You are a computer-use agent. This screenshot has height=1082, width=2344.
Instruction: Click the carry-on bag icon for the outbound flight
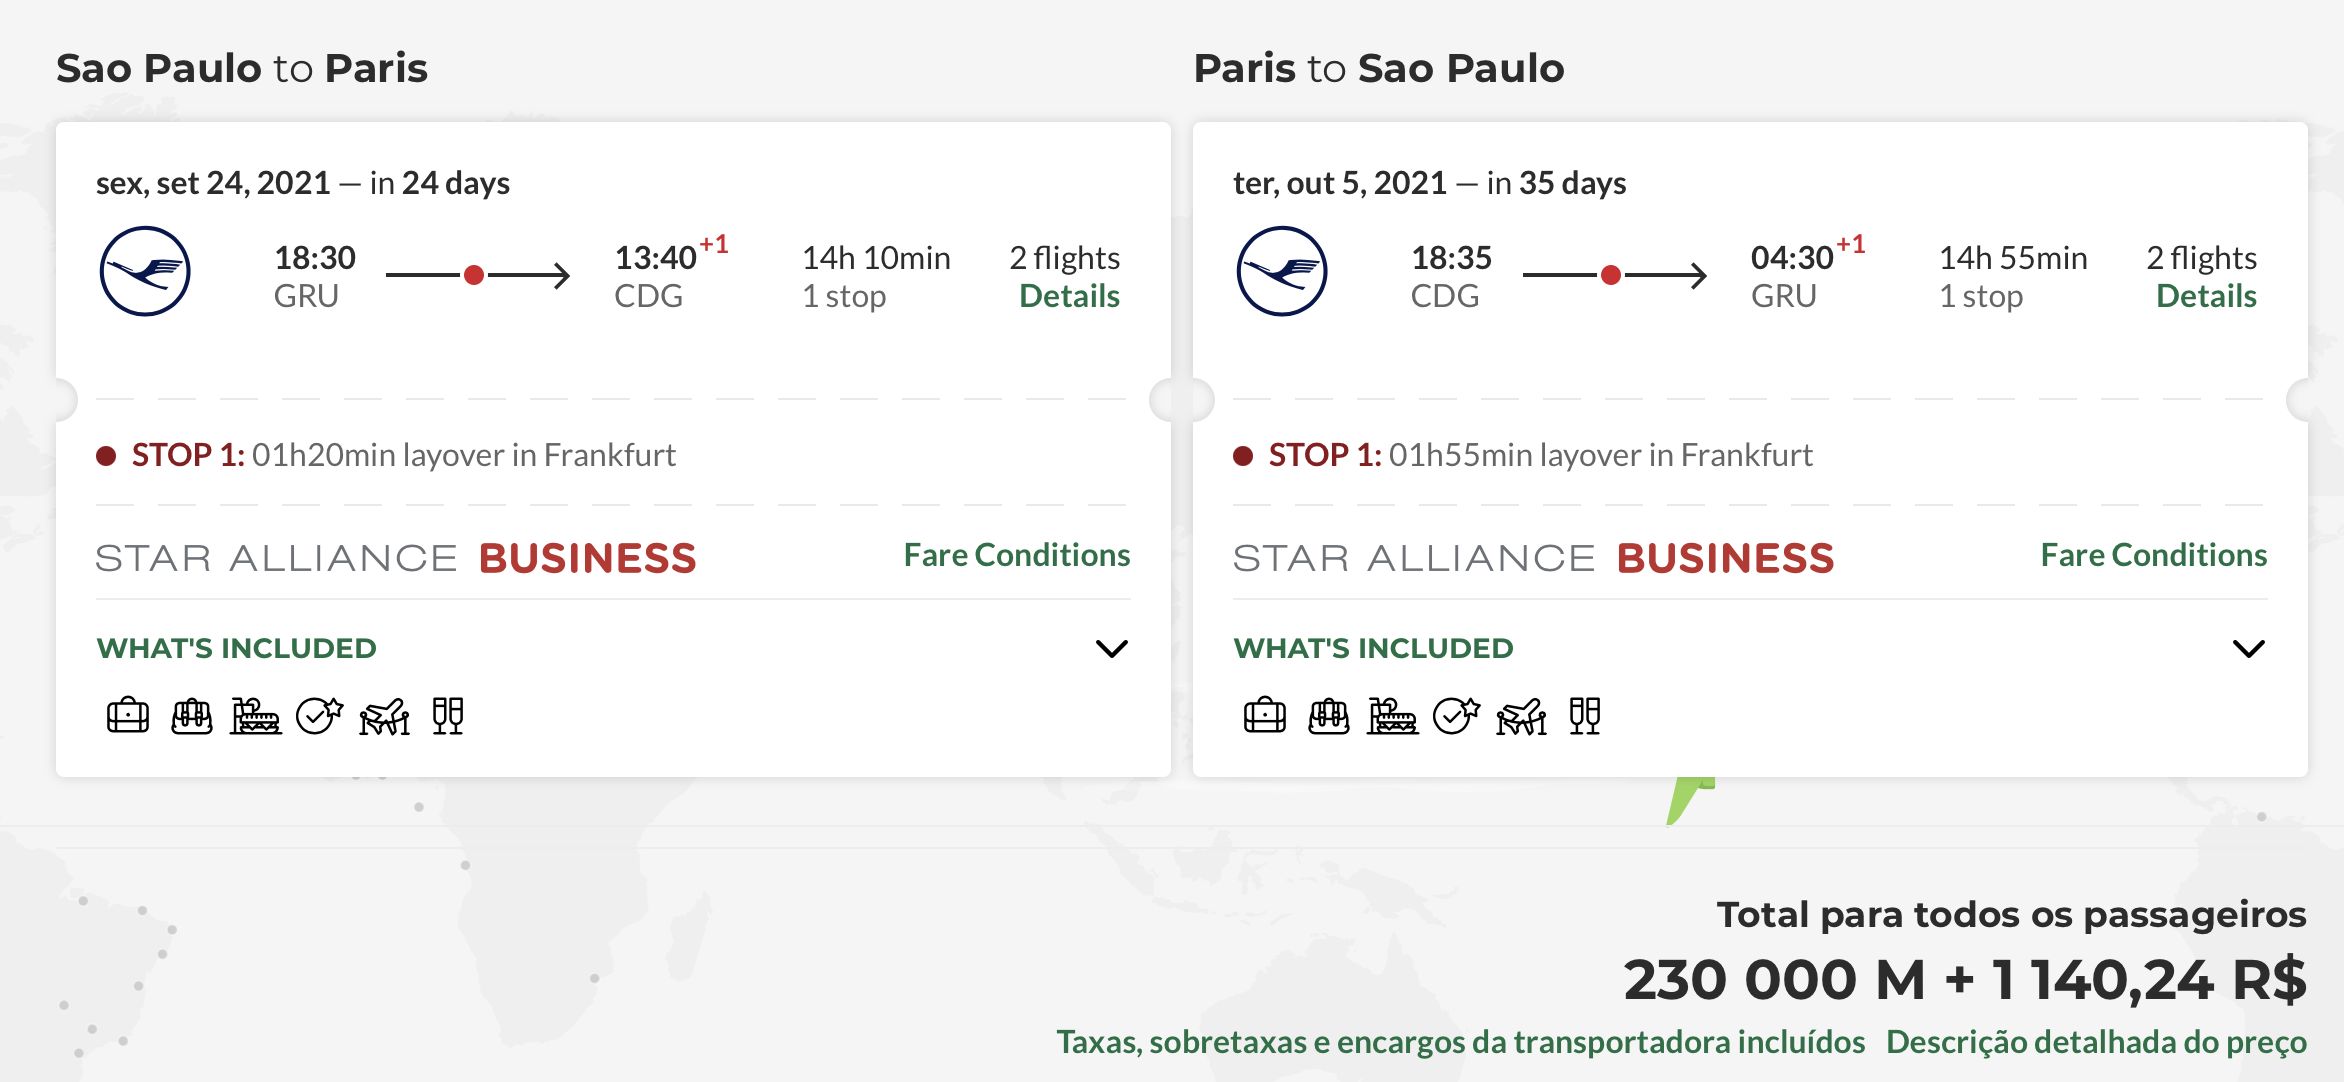128,716
